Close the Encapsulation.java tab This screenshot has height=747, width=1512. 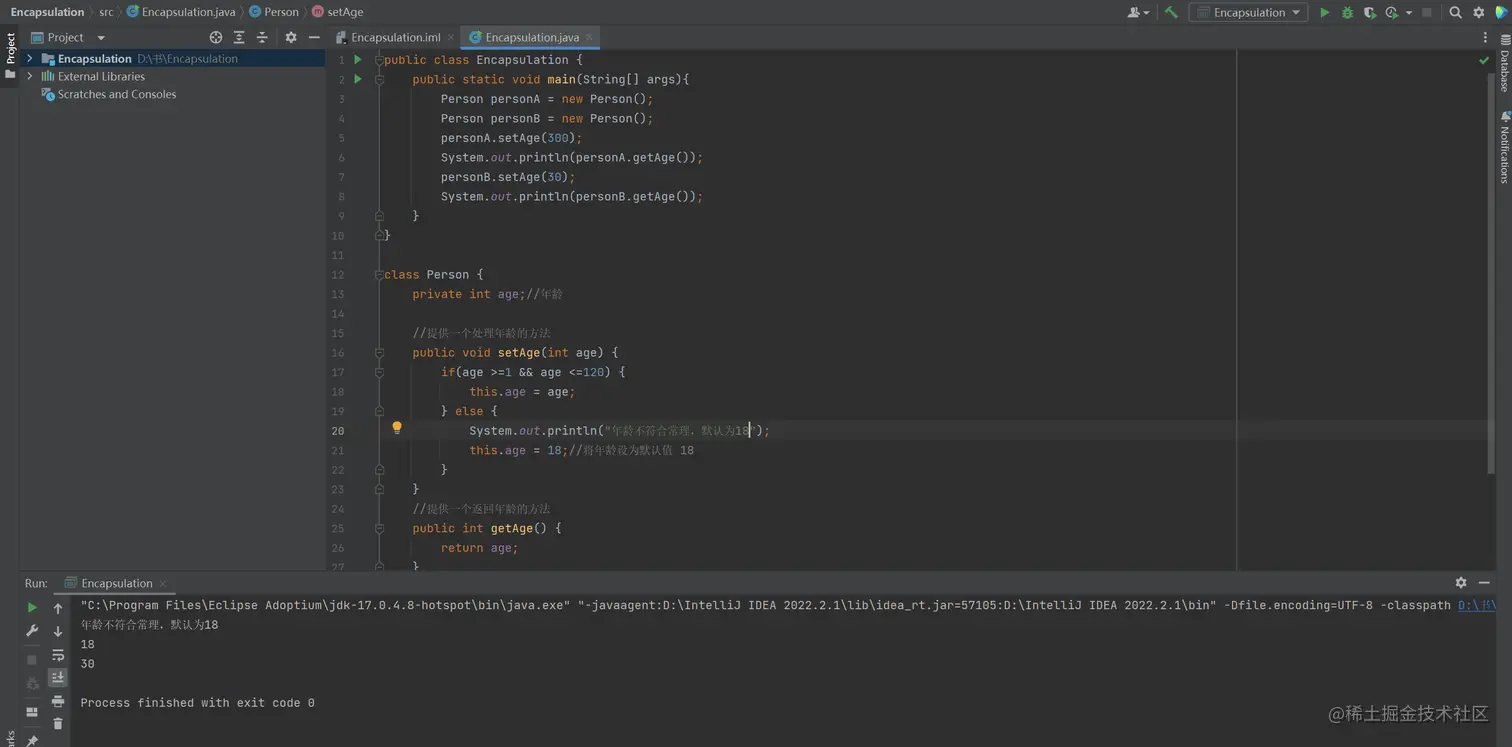(x=590, y=37)
